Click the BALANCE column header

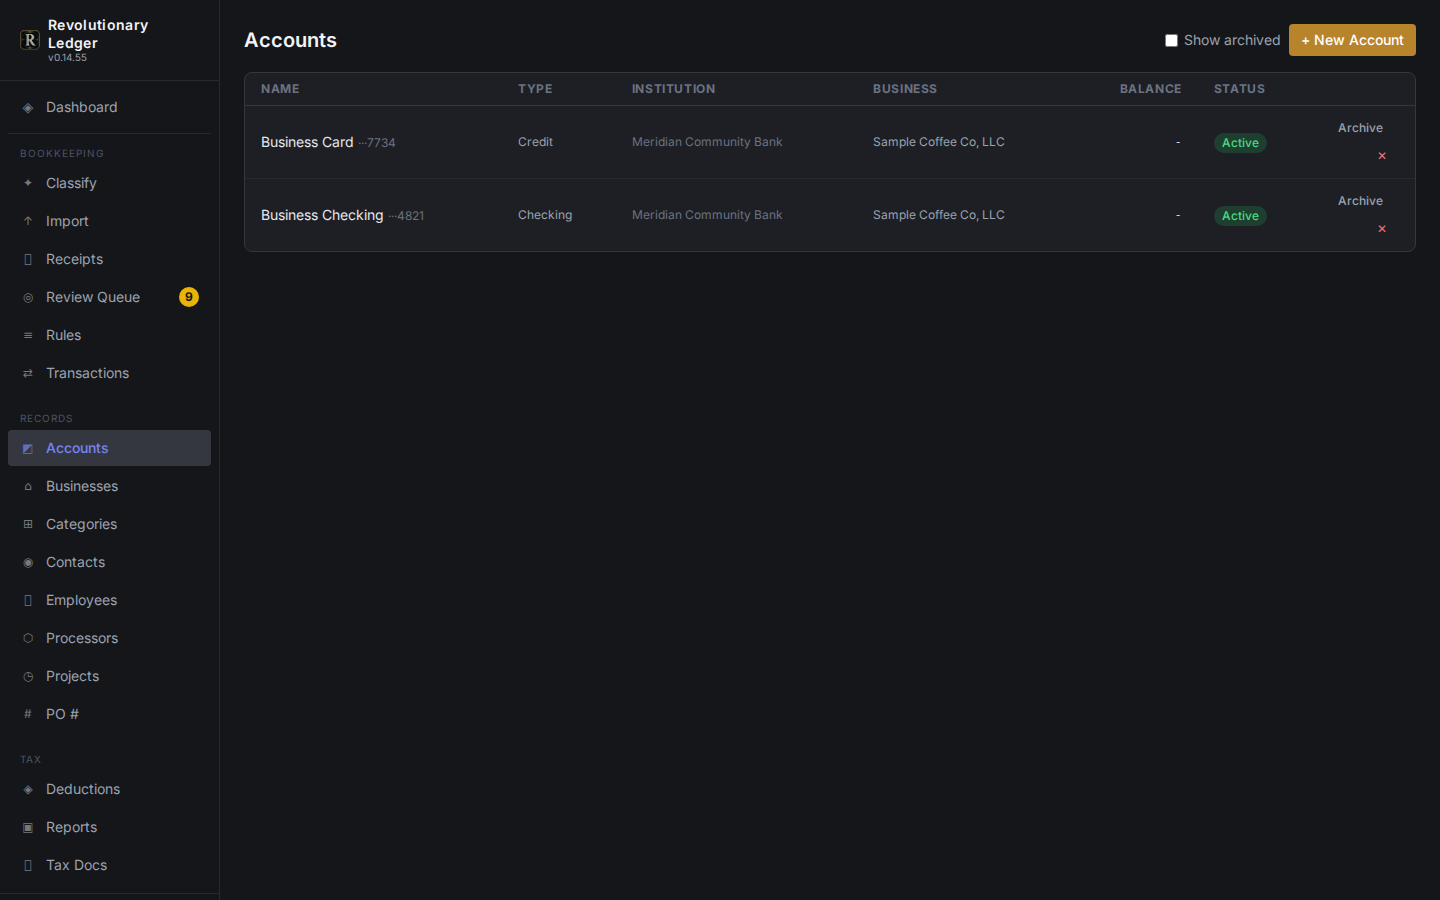point(1150,89)
